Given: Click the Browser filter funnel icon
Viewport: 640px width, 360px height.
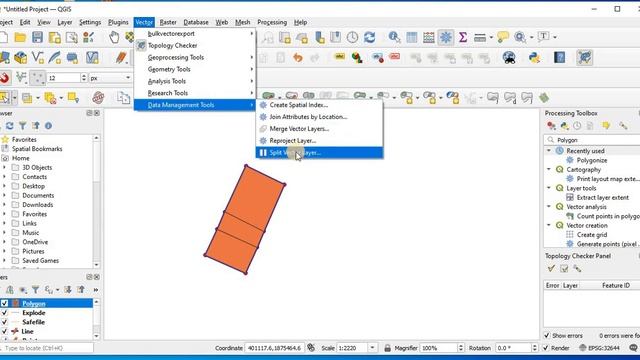Looking at the screenshot, I should click(22, 126).
